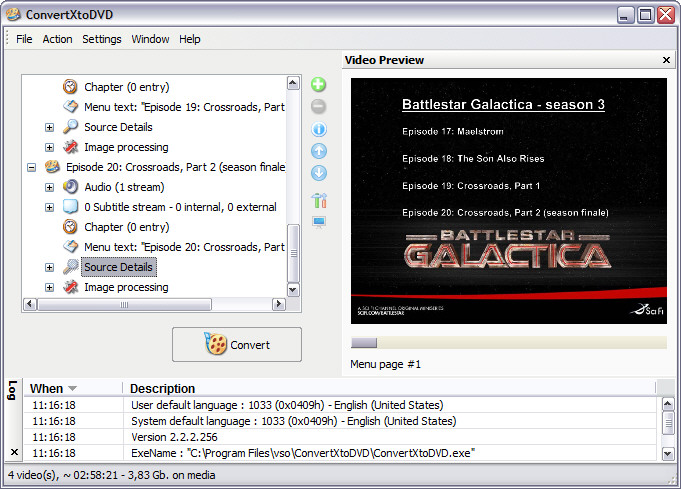
Task: Click the Episode 20 menu text icon
Action: coord(70,247)
